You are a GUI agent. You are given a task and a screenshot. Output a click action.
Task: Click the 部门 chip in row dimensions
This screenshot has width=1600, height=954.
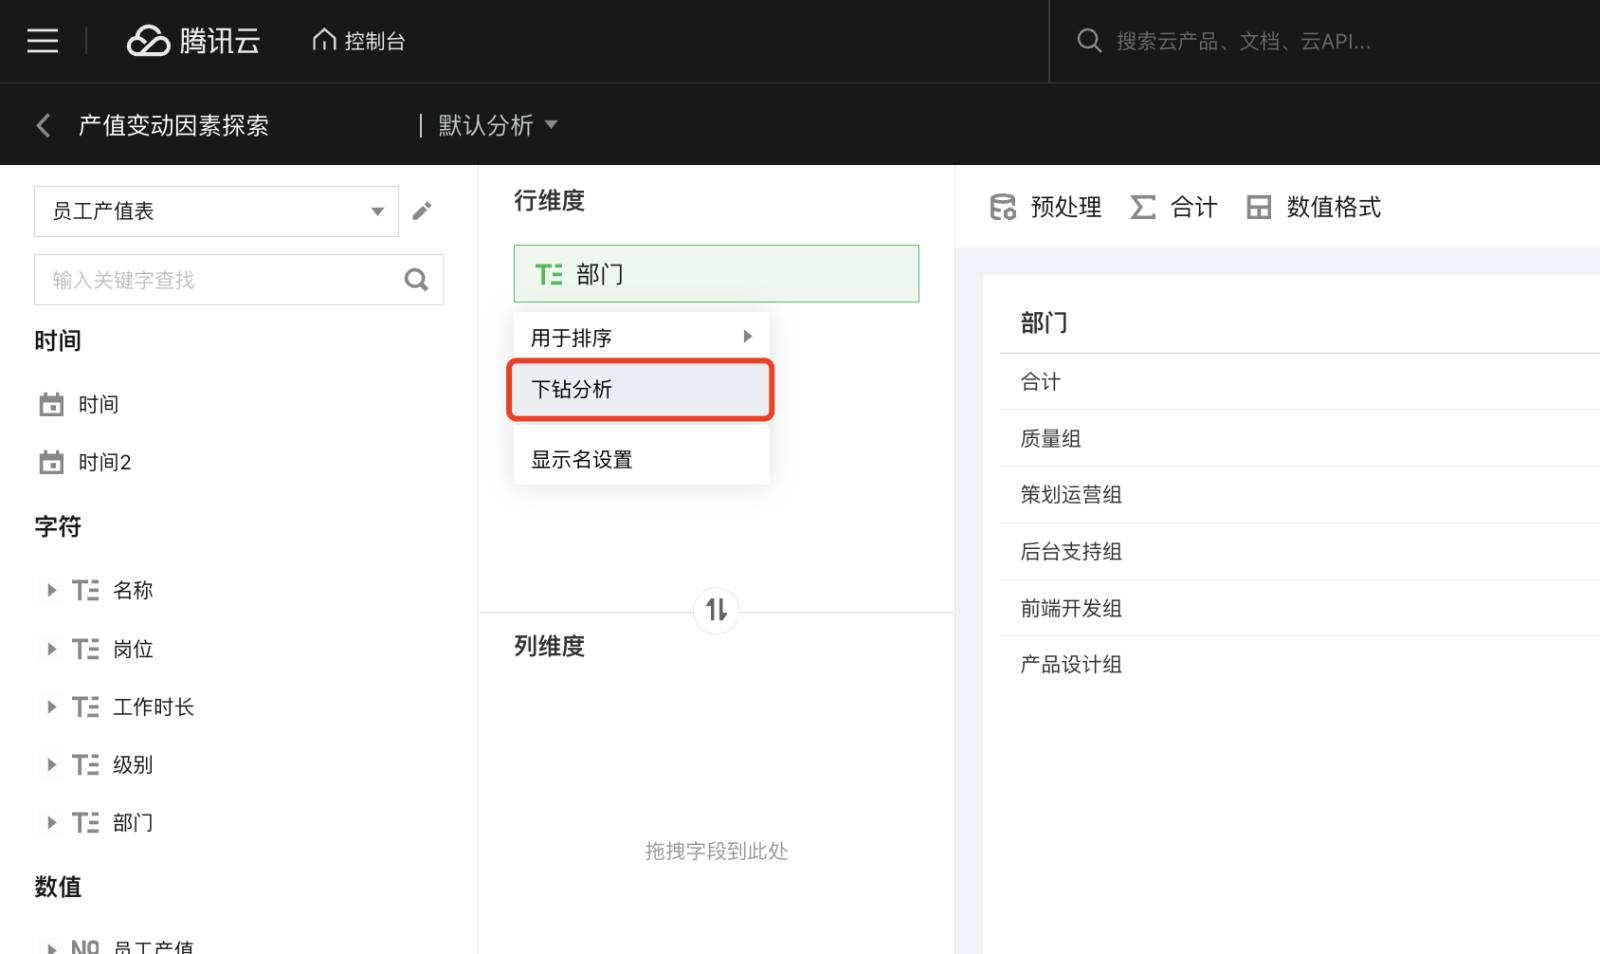(x=716, y=274)
